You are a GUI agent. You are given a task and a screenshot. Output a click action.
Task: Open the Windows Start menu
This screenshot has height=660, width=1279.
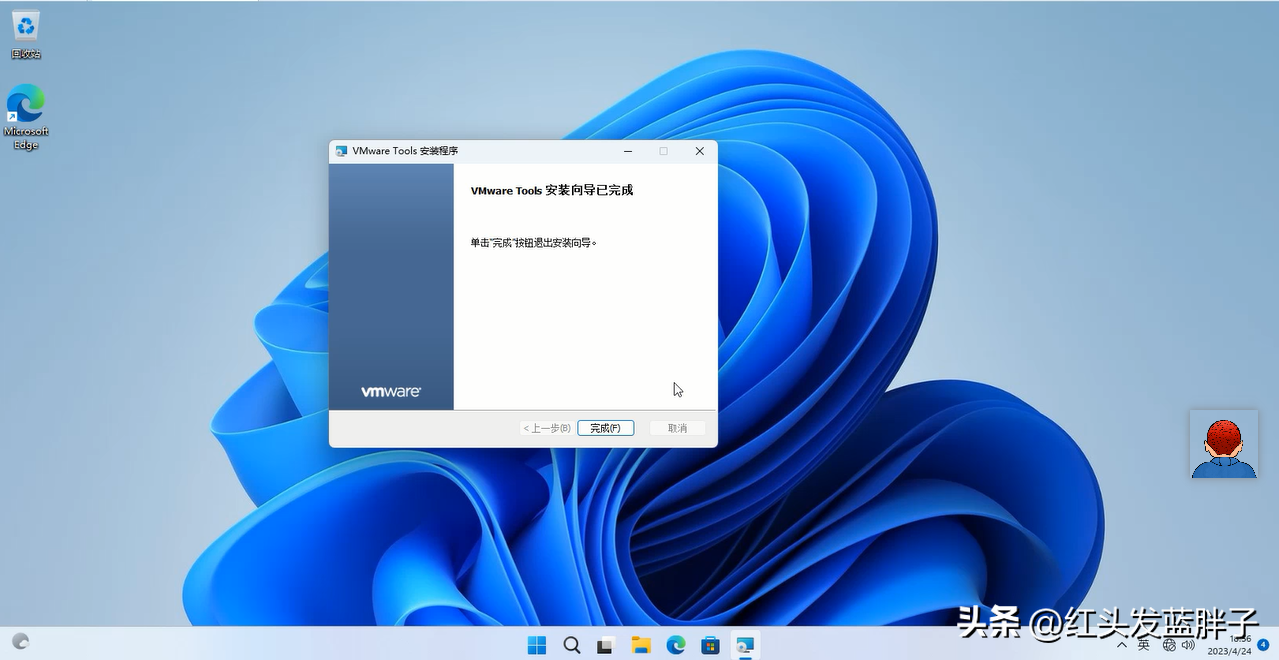coord(537,645)
